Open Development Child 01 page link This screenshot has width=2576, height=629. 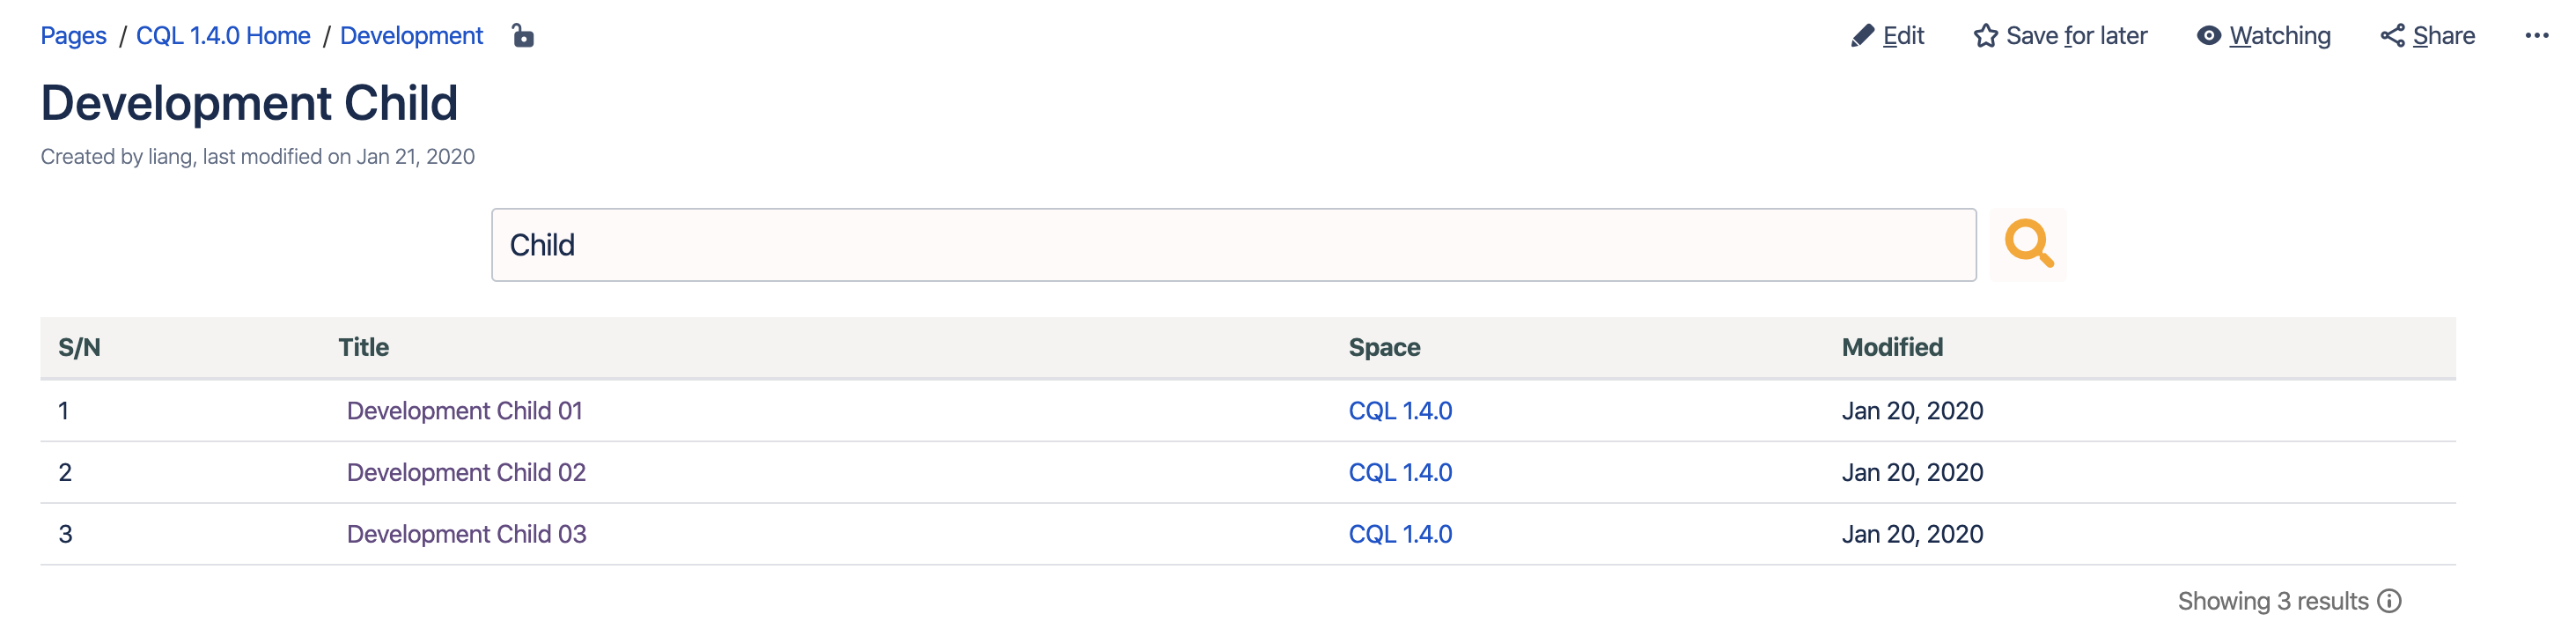pos(464,411)
